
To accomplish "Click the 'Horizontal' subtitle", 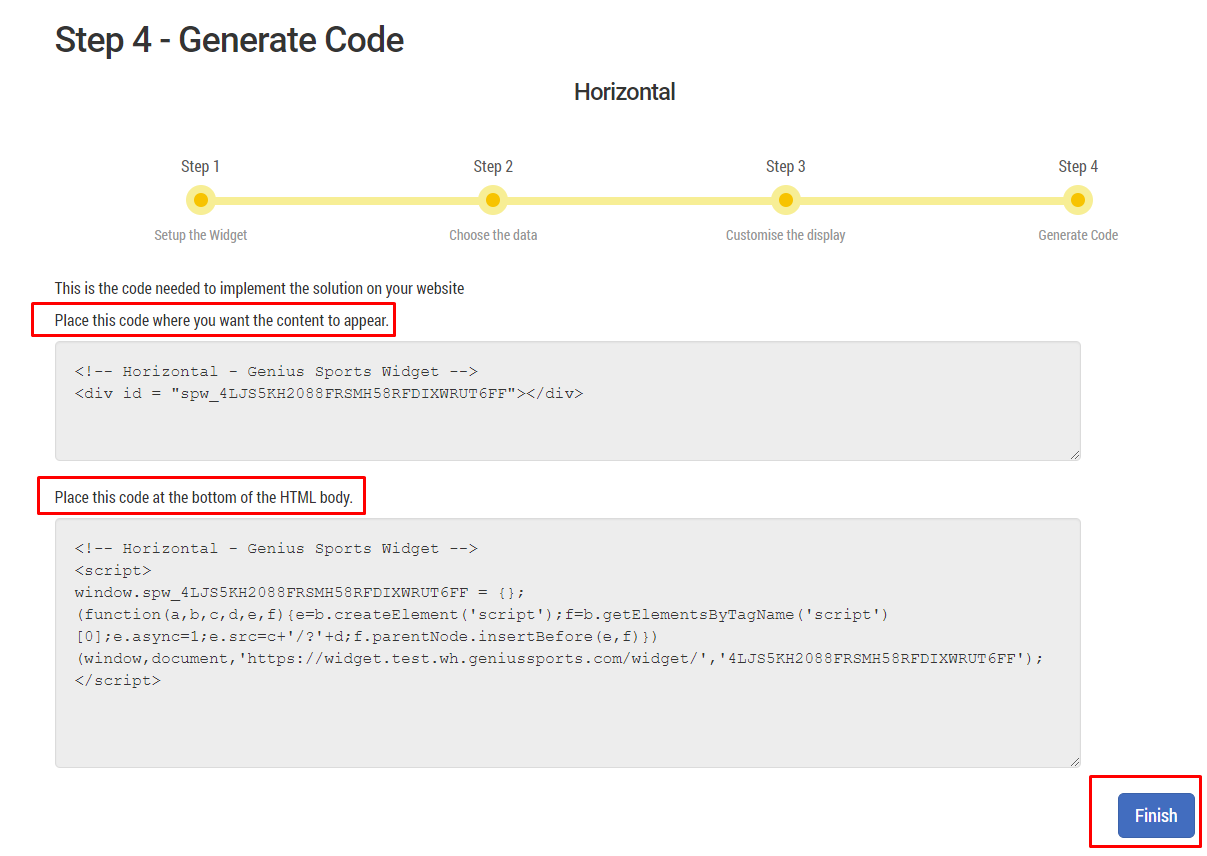I will [625, 92].
